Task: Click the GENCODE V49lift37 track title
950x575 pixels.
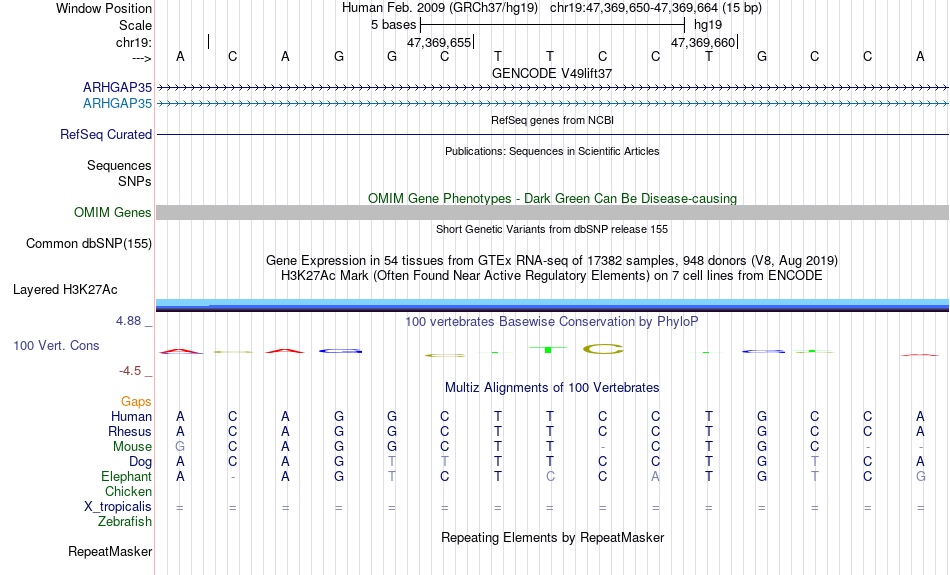Action: [552, 73]
